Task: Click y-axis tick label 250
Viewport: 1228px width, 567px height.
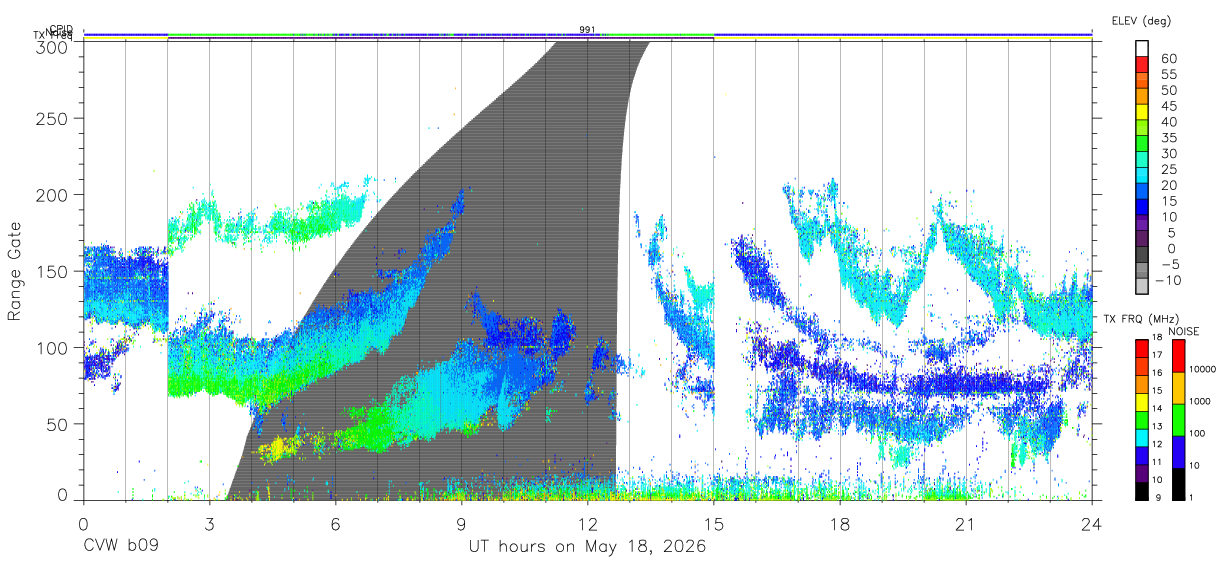Action: [x=53, y=118]
